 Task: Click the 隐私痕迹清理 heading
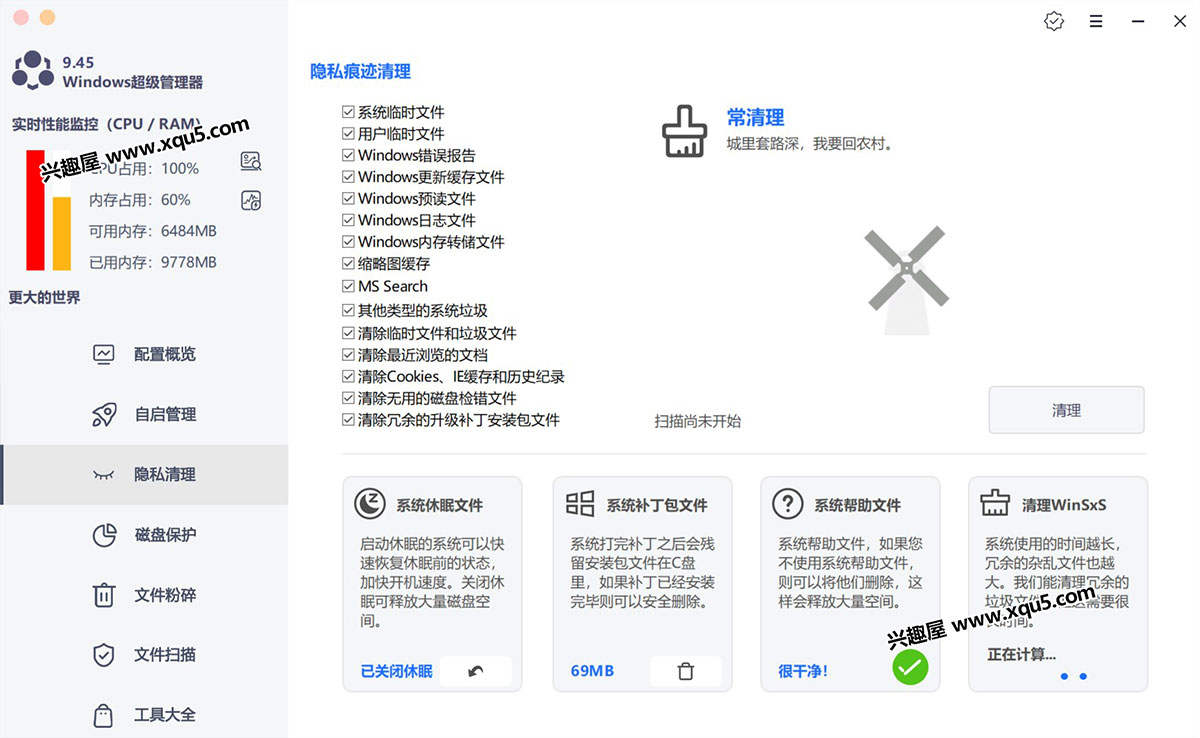[x=360, y=71]
